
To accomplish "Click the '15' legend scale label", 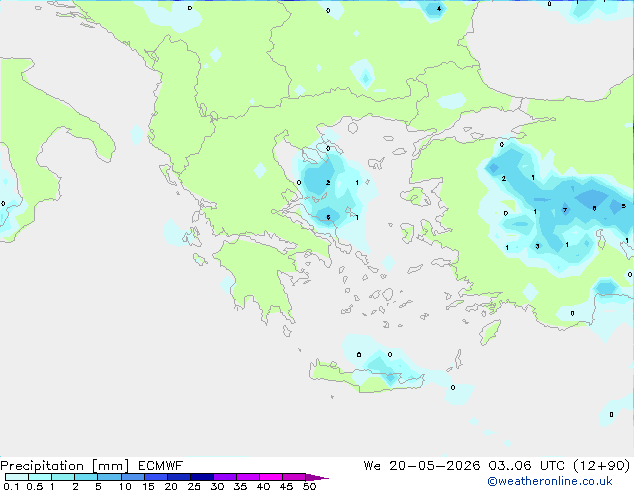I will coord(148,486).
